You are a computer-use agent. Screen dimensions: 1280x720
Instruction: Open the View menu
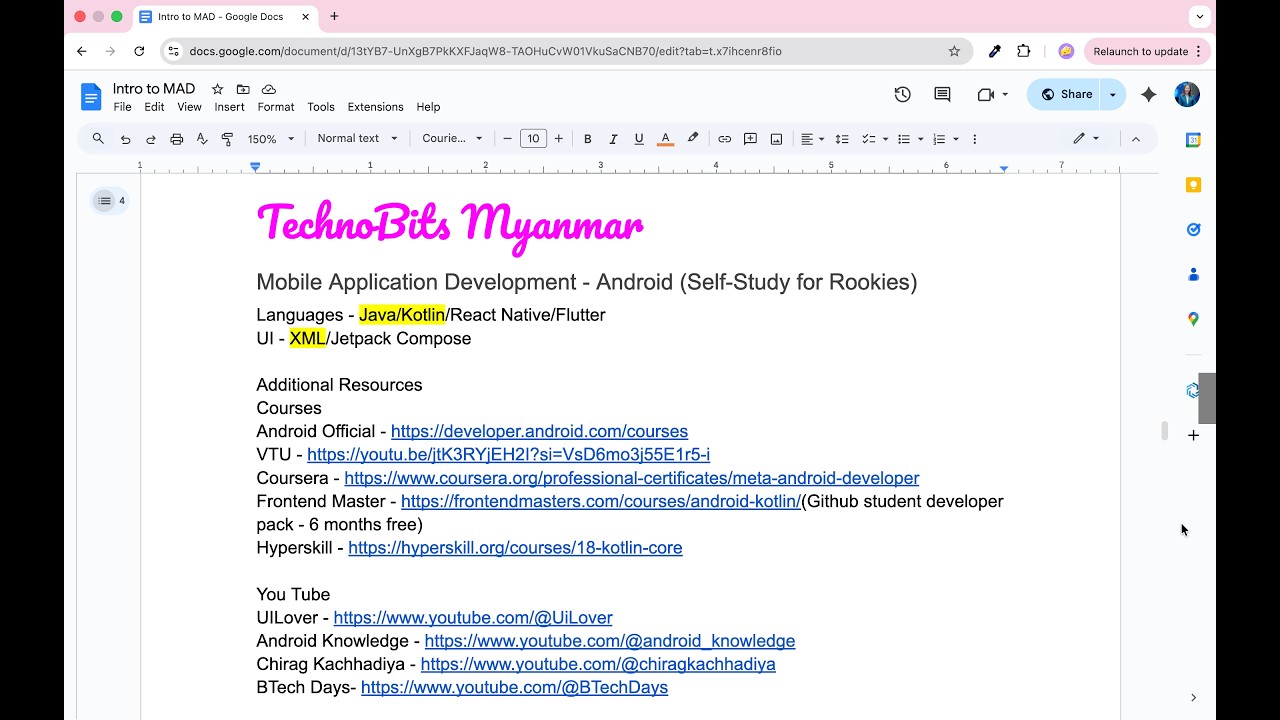pos(189,107)
